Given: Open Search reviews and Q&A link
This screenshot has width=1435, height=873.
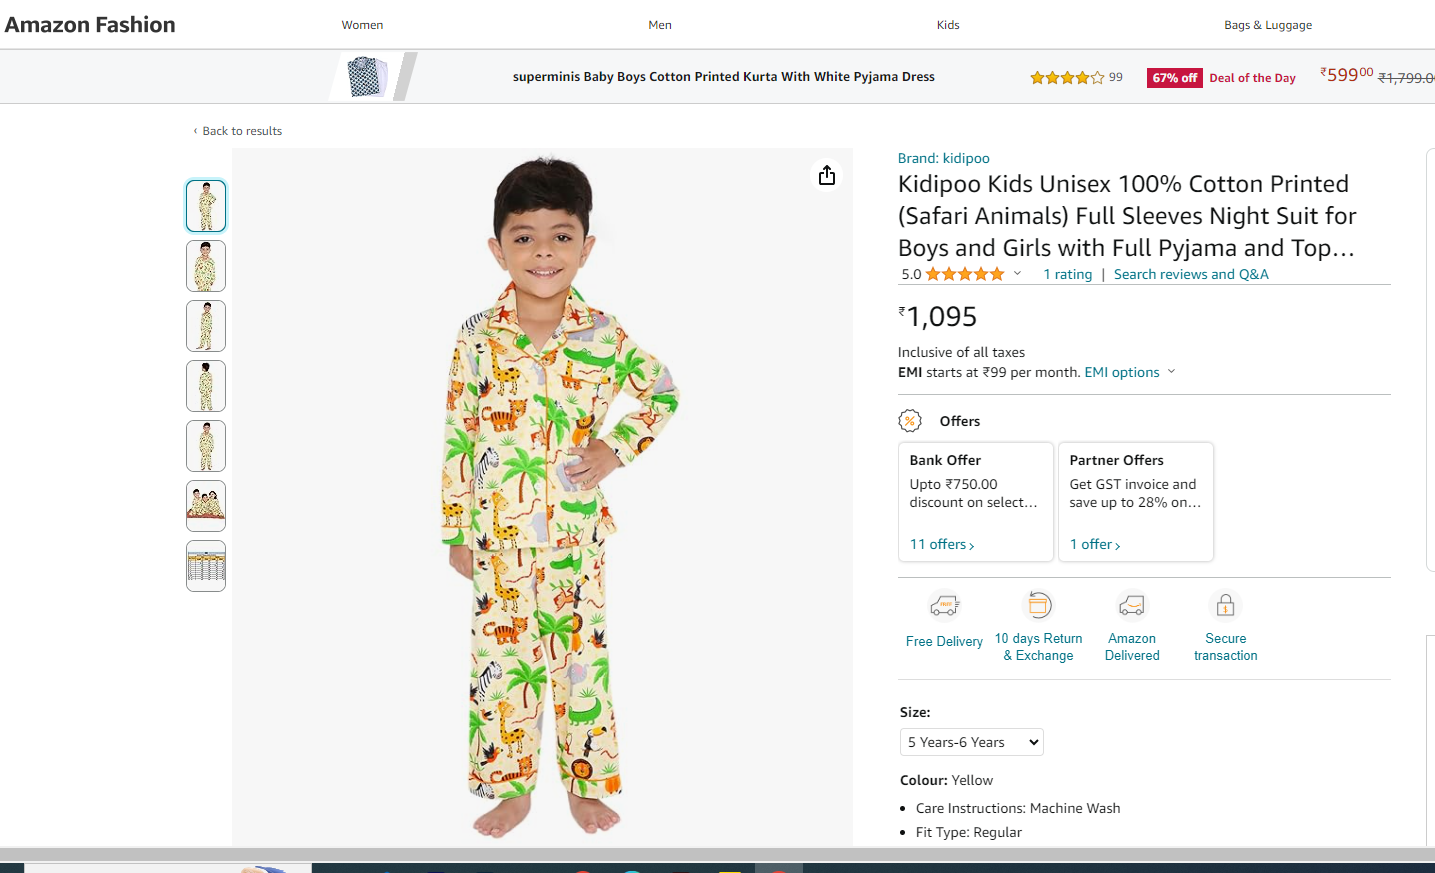Looking at the screenshot, I should click(x=1191, y=274).
